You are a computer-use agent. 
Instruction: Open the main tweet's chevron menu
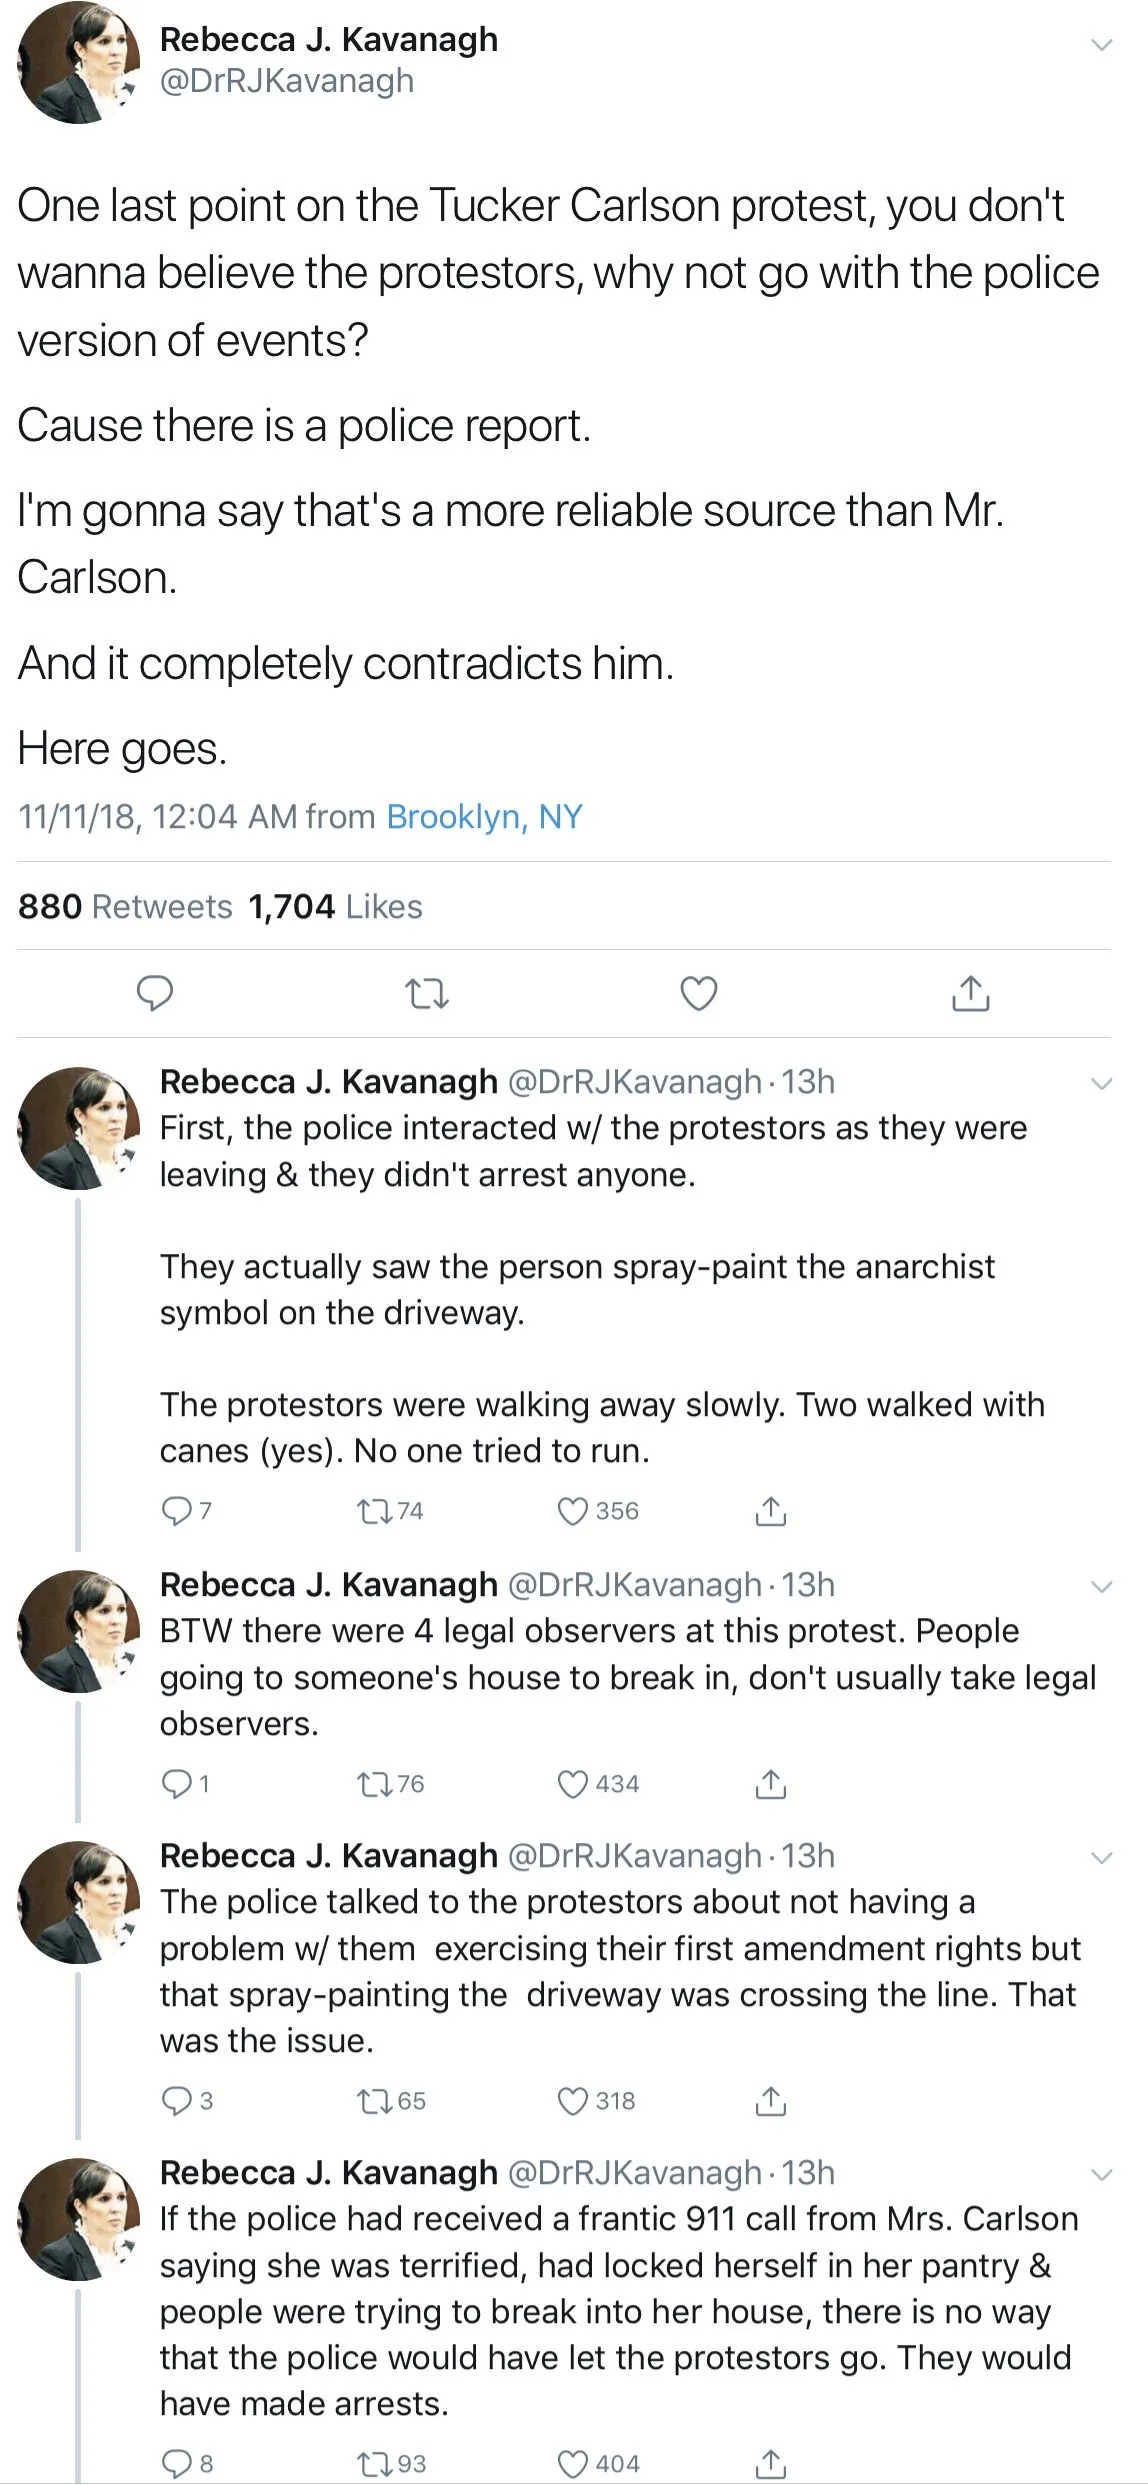1101,45
